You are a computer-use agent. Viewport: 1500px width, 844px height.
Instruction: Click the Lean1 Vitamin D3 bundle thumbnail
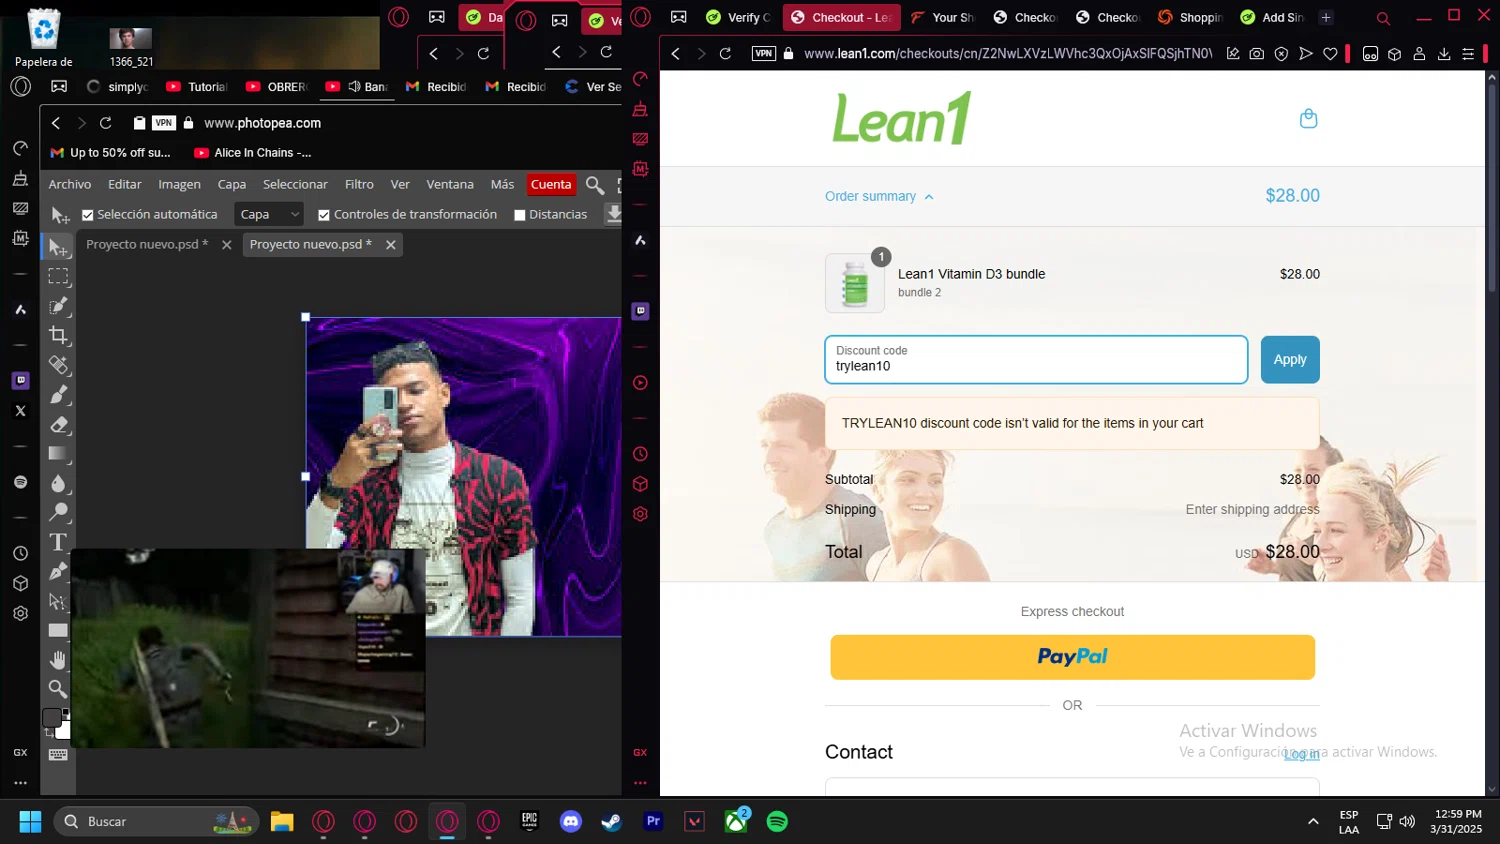(855, 283)
